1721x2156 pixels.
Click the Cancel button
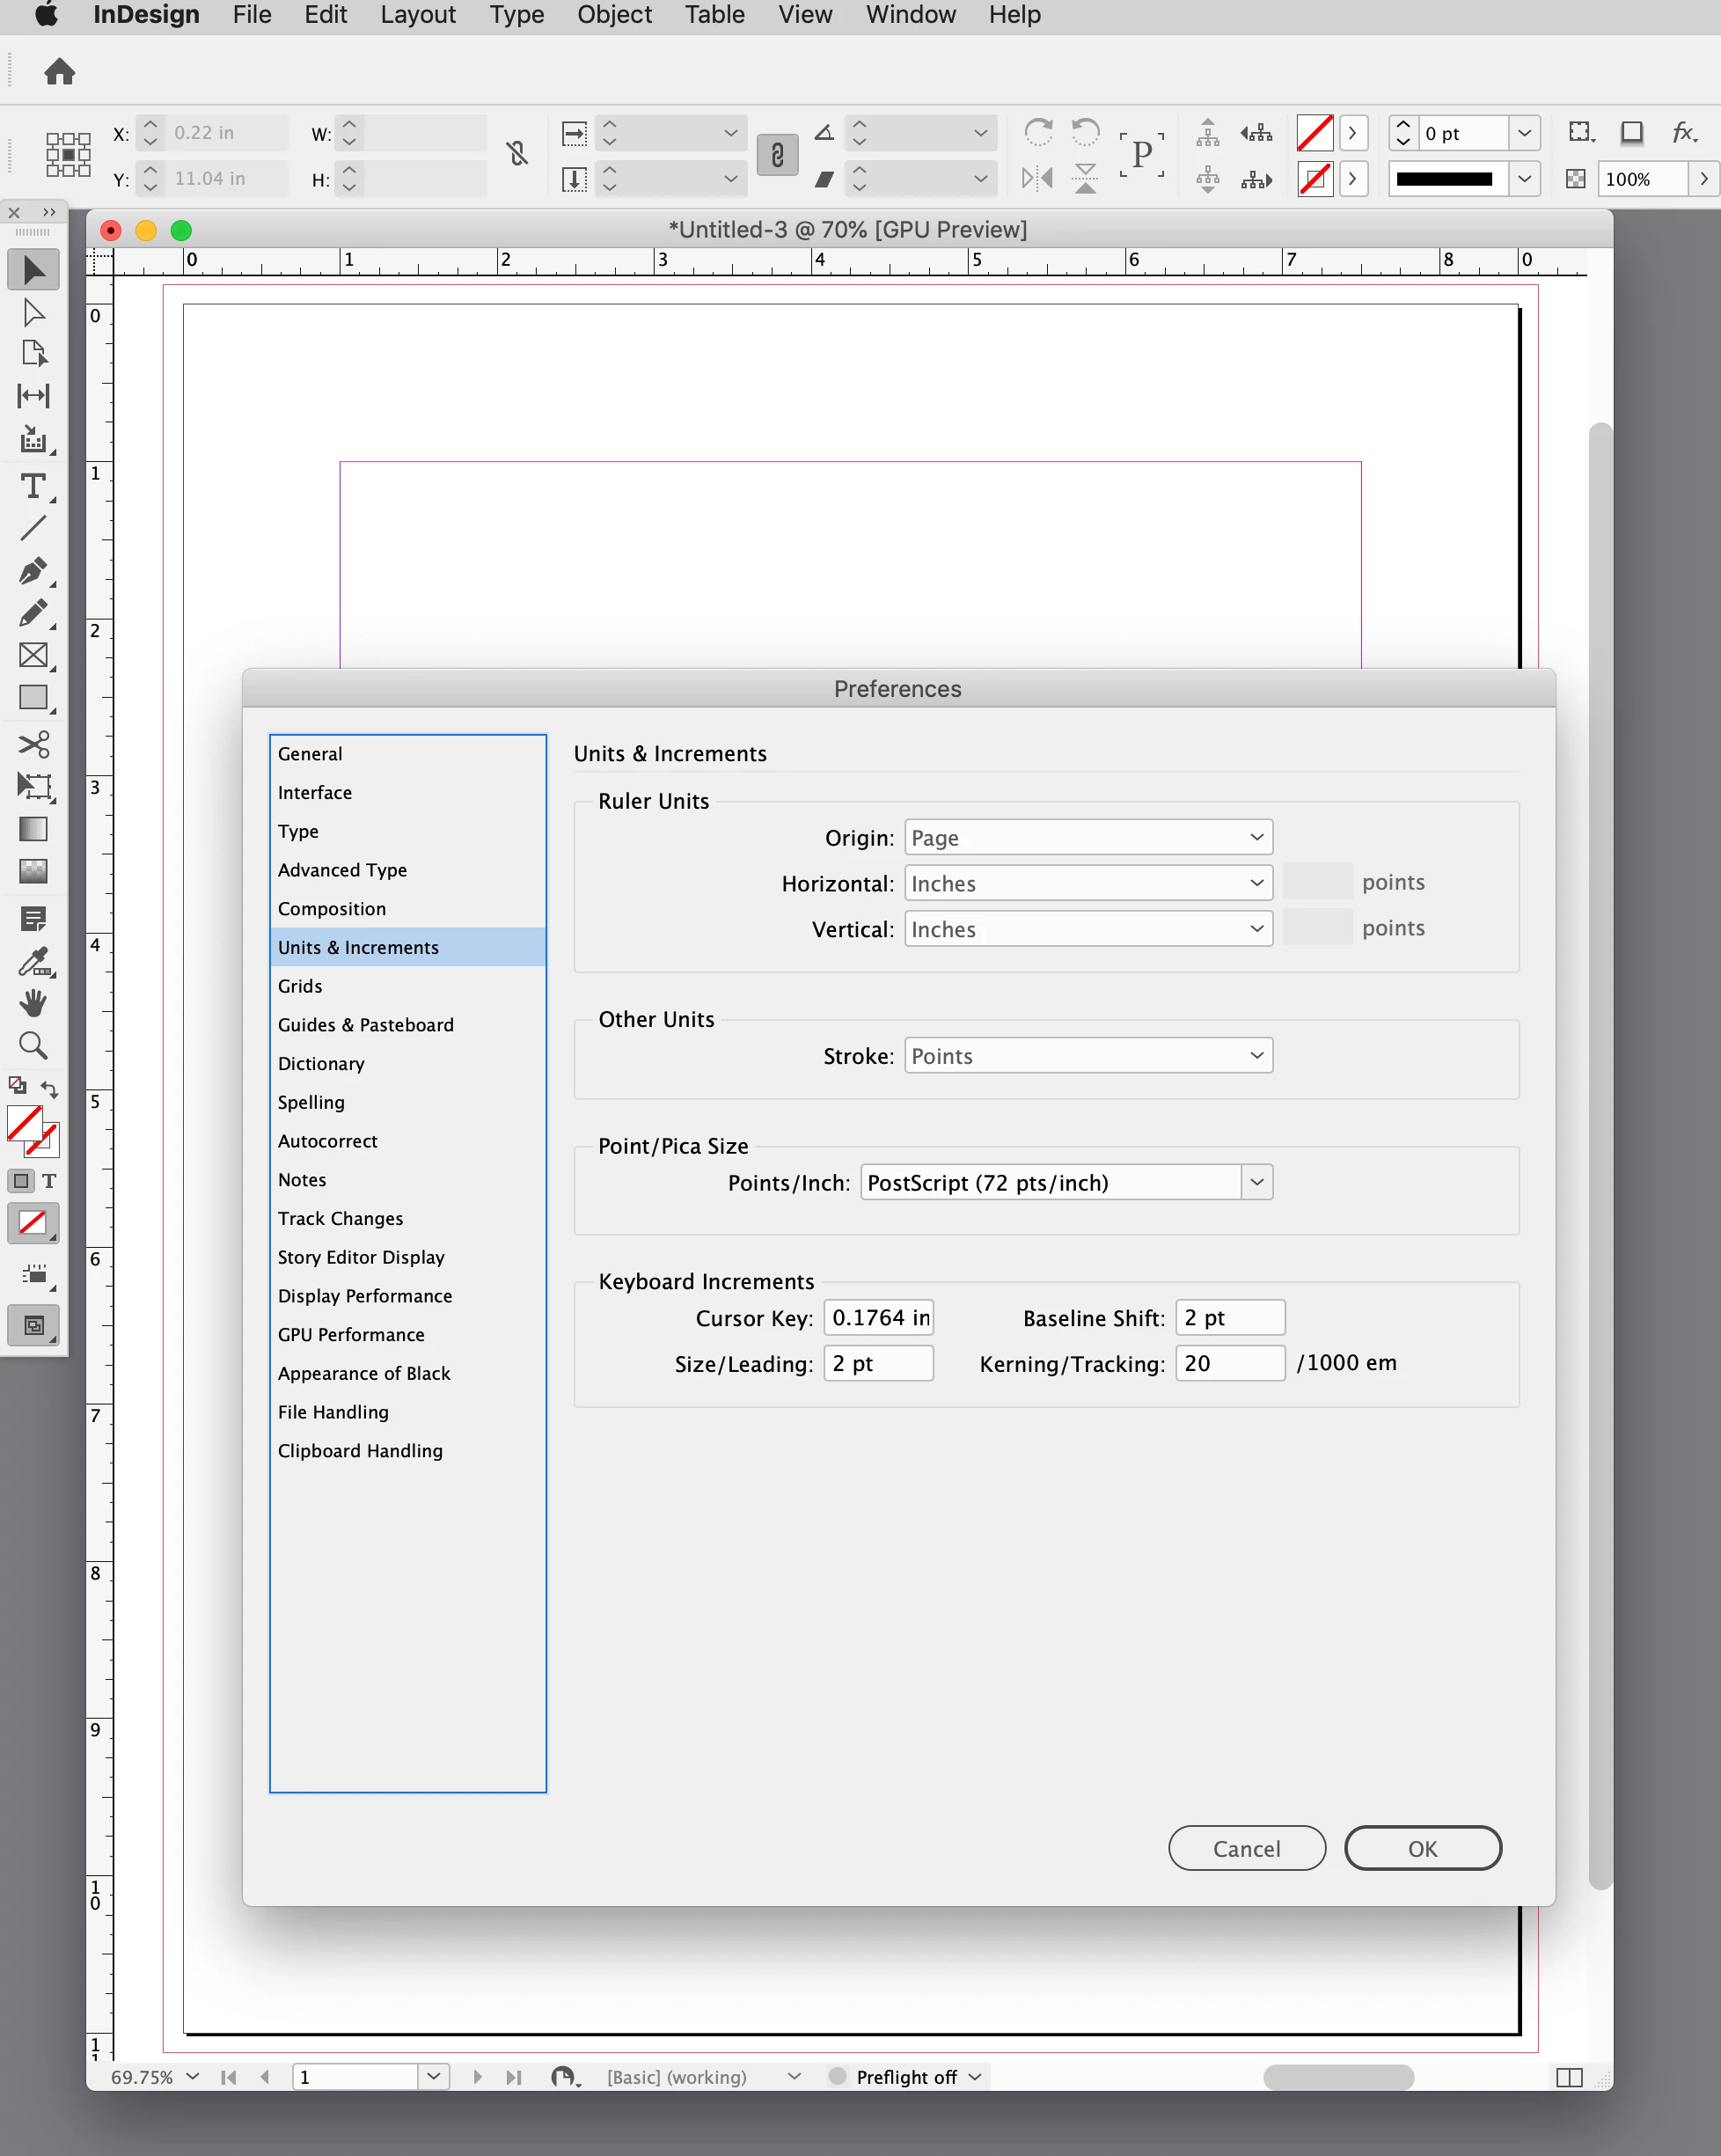1246,1849
